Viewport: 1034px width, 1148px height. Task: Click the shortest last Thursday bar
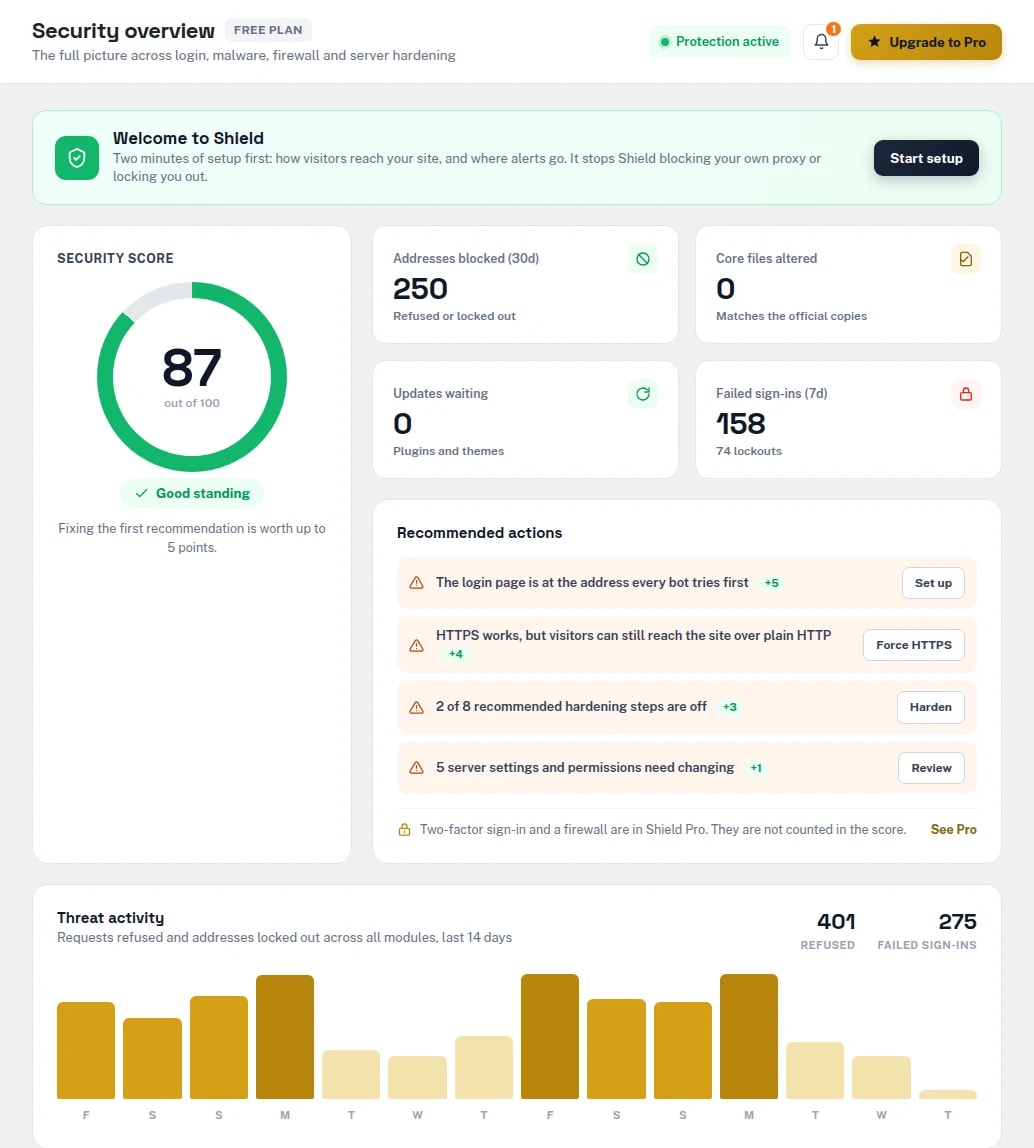[x=948, y=1095]
